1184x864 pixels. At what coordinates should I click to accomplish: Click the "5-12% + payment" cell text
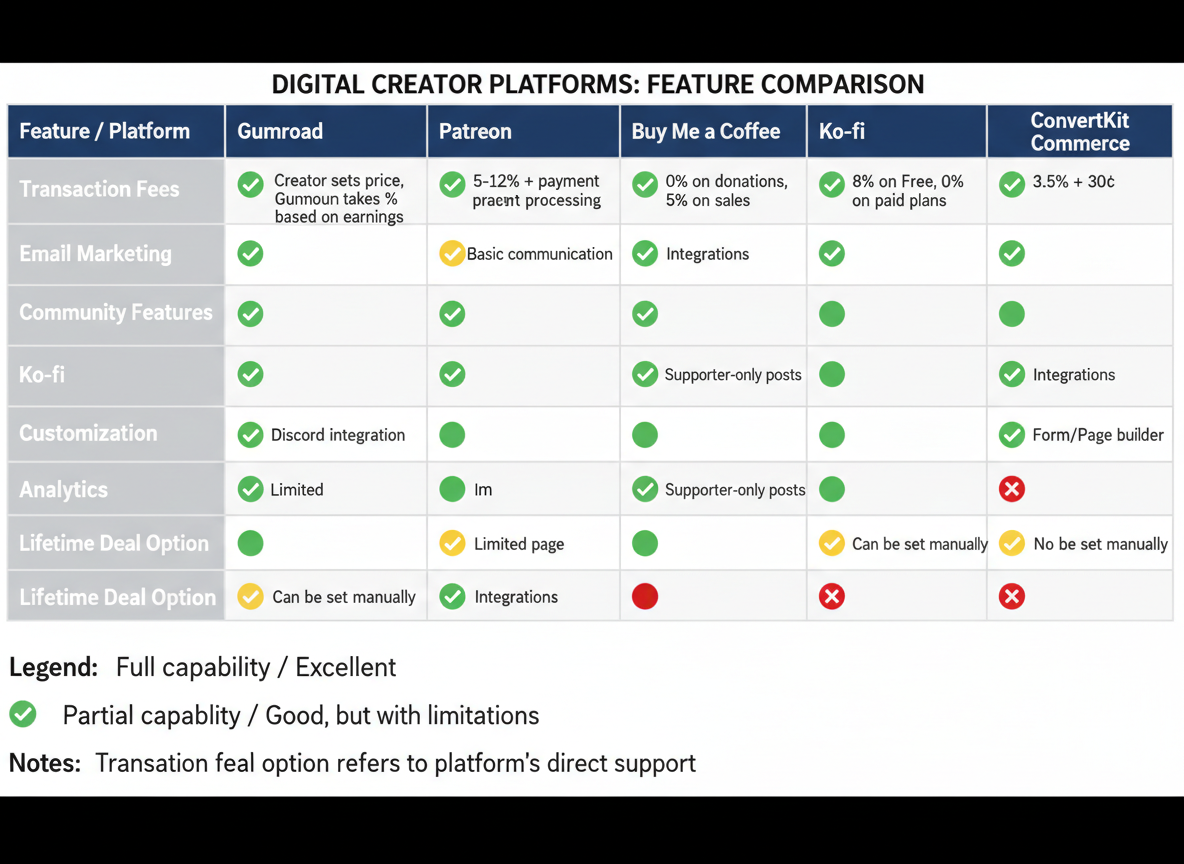[536, 190]
